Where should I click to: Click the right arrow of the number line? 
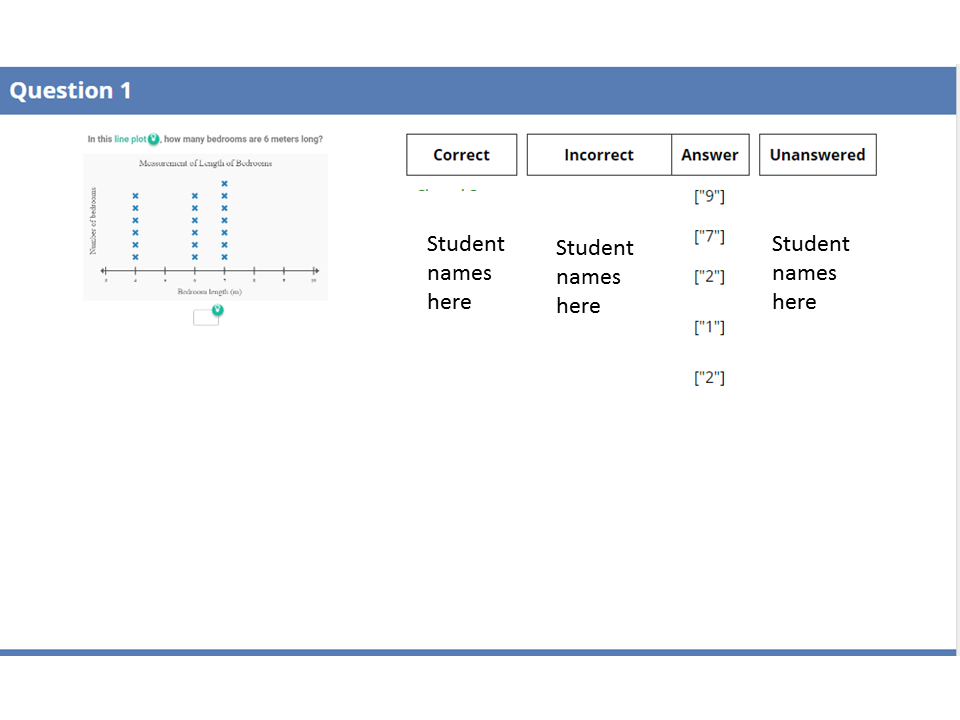point(315,271)
